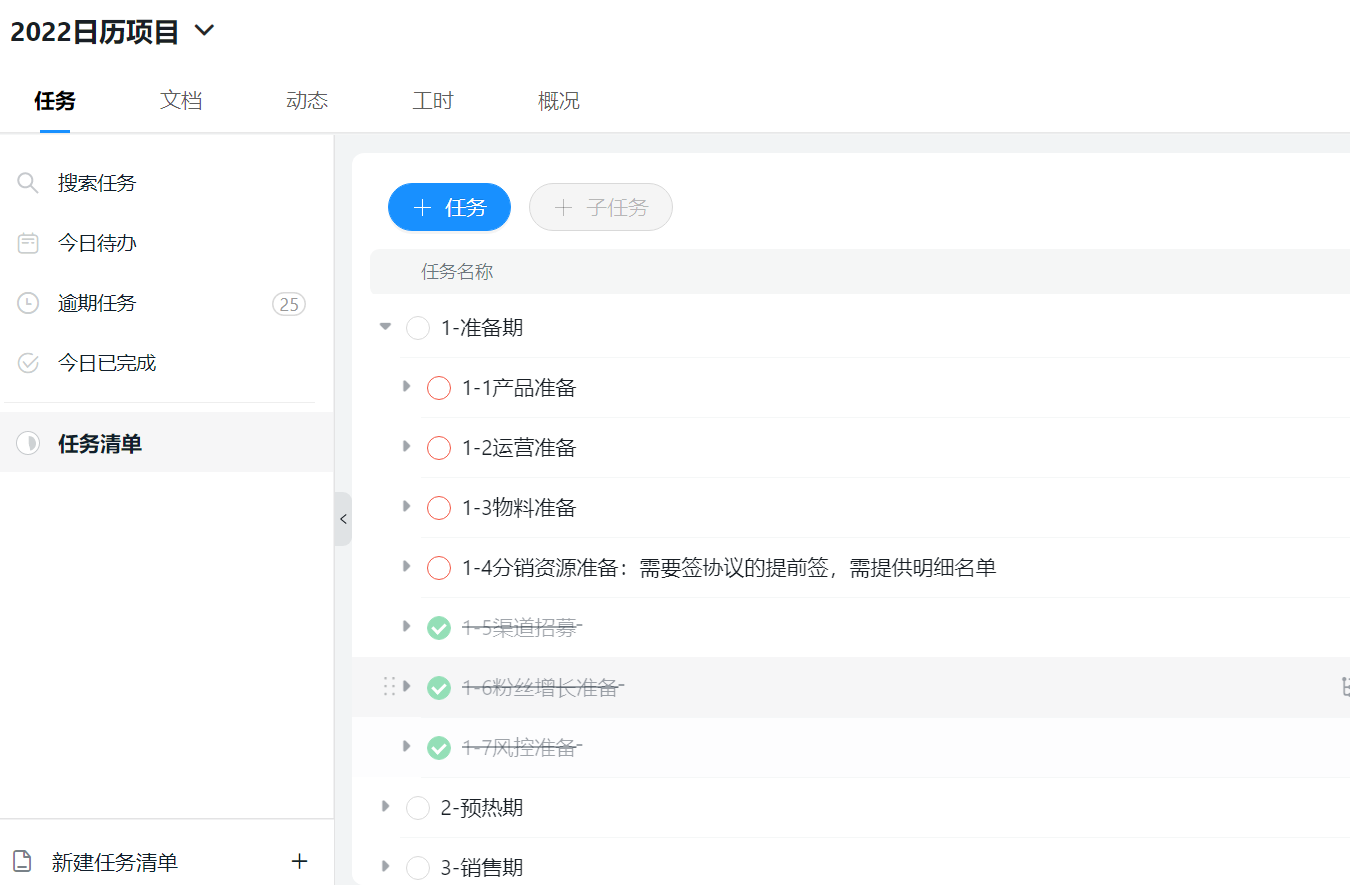Open the 工时 tab
The image size is (1350, 885).
(433, 100)
